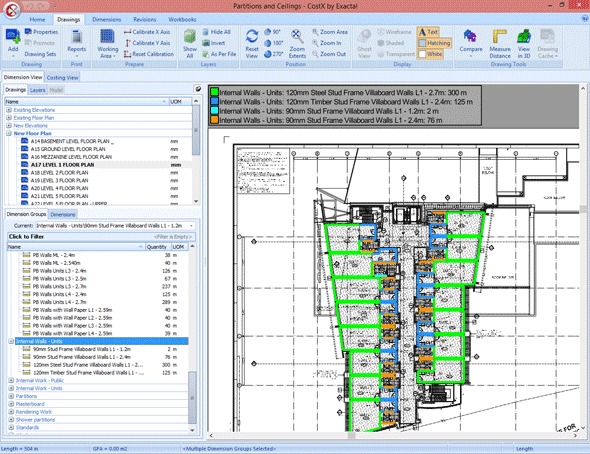Screen dimensions: 590x454
Task: Expand the Internal Work - Public group
Action: (11, 380)
